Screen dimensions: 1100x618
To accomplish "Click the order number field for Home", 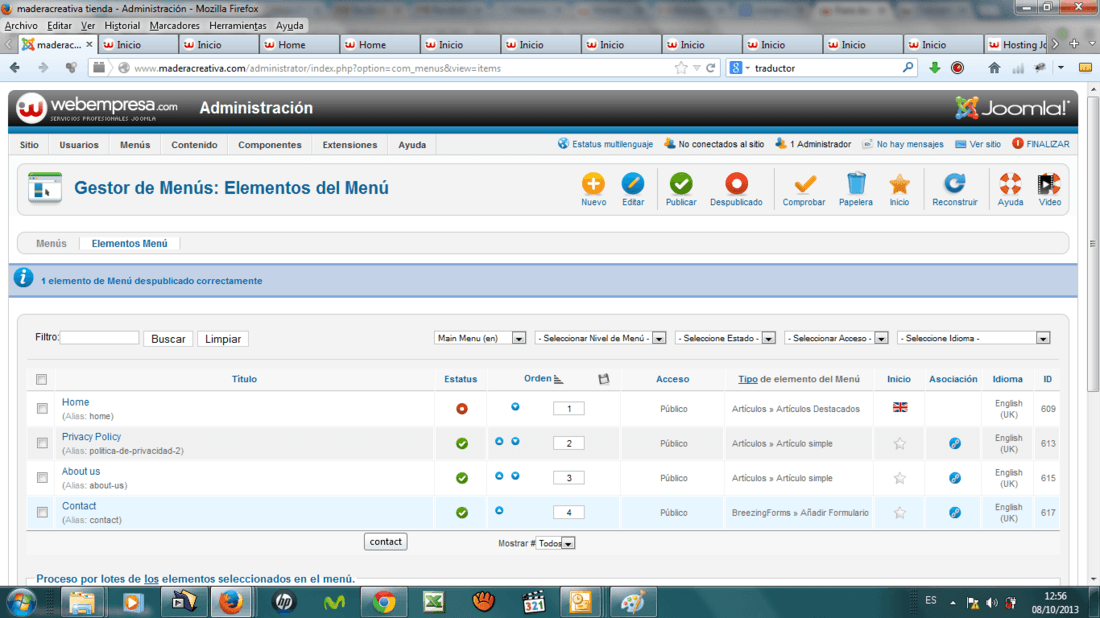I will click(x=569, y=408).
